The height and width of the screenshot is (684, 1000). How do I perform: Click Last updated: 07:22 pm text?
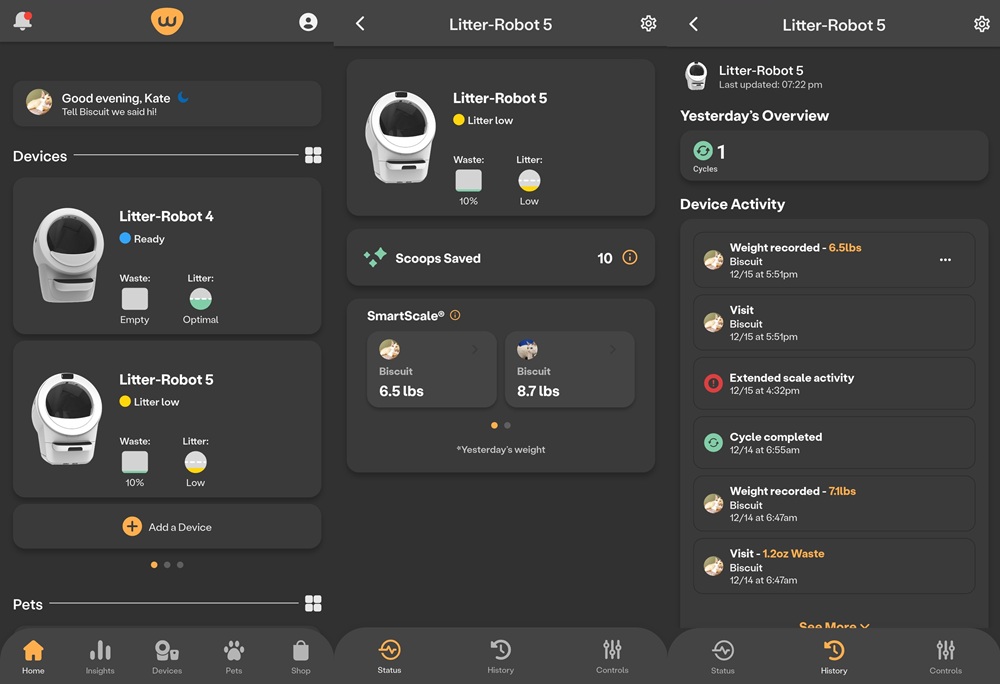[770, 85]
